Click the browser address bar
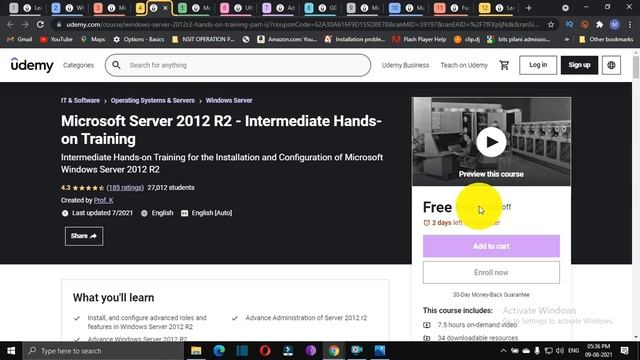This screenshot has width=640, height=360. pyautogui.click(x=302, y=24)
